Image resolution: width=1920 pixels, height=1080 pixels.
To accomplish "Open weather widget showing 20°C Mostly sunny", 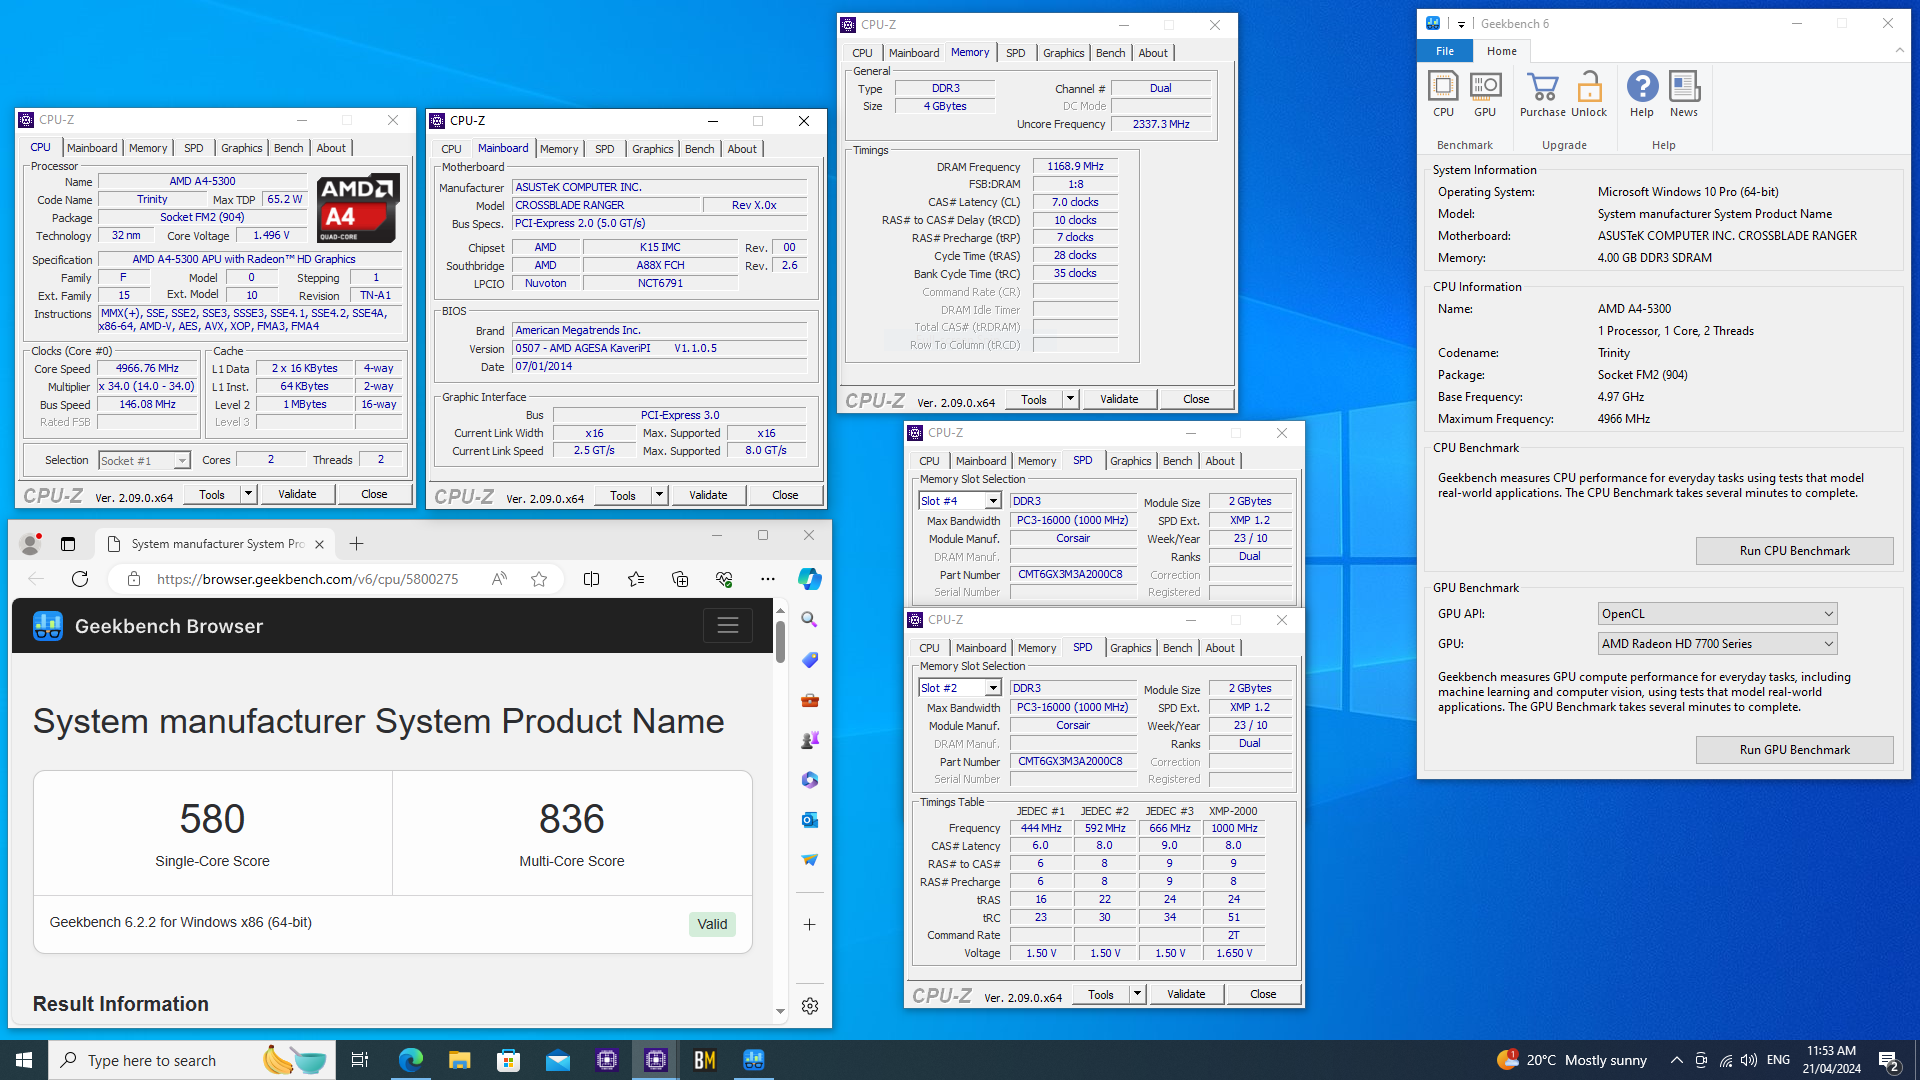I will 1571,1060.
